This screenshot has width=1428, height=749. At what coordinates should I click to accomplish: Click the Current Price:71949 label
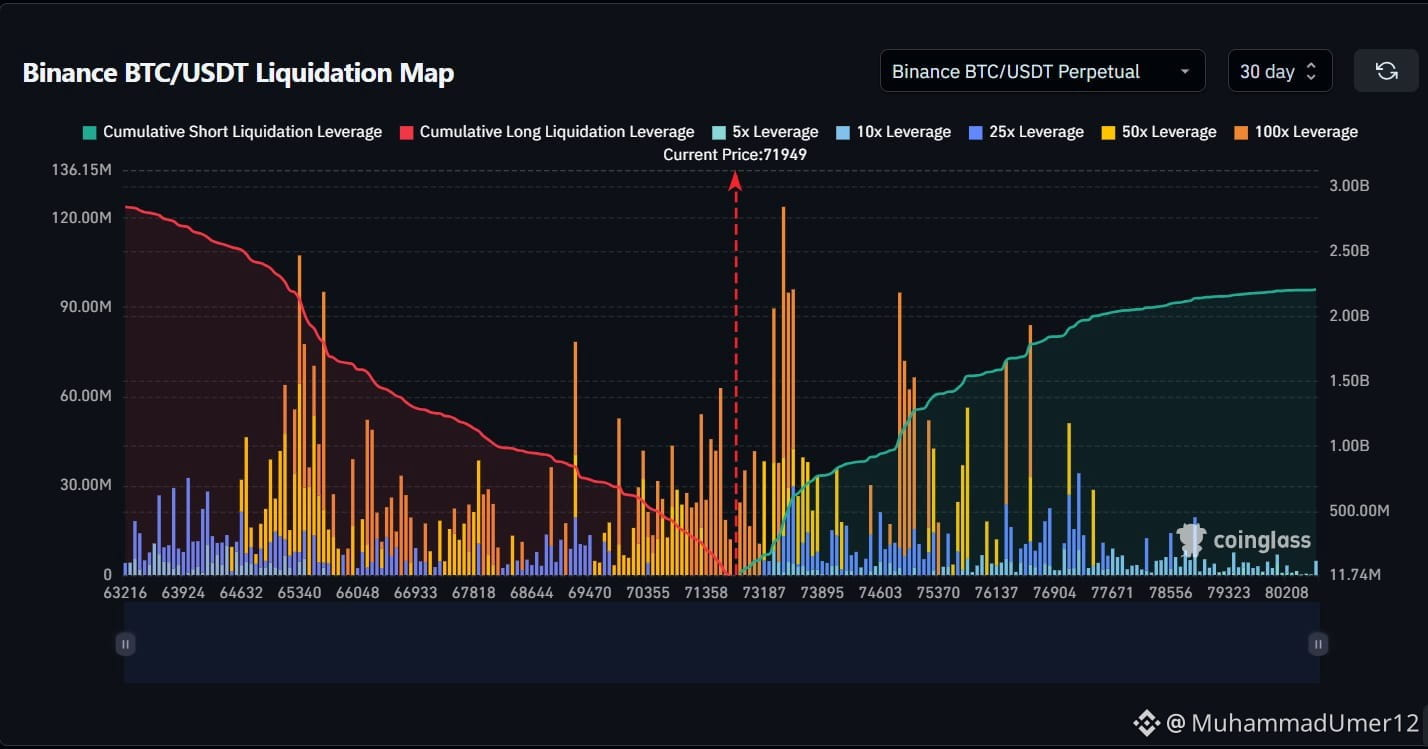point(735,155)
